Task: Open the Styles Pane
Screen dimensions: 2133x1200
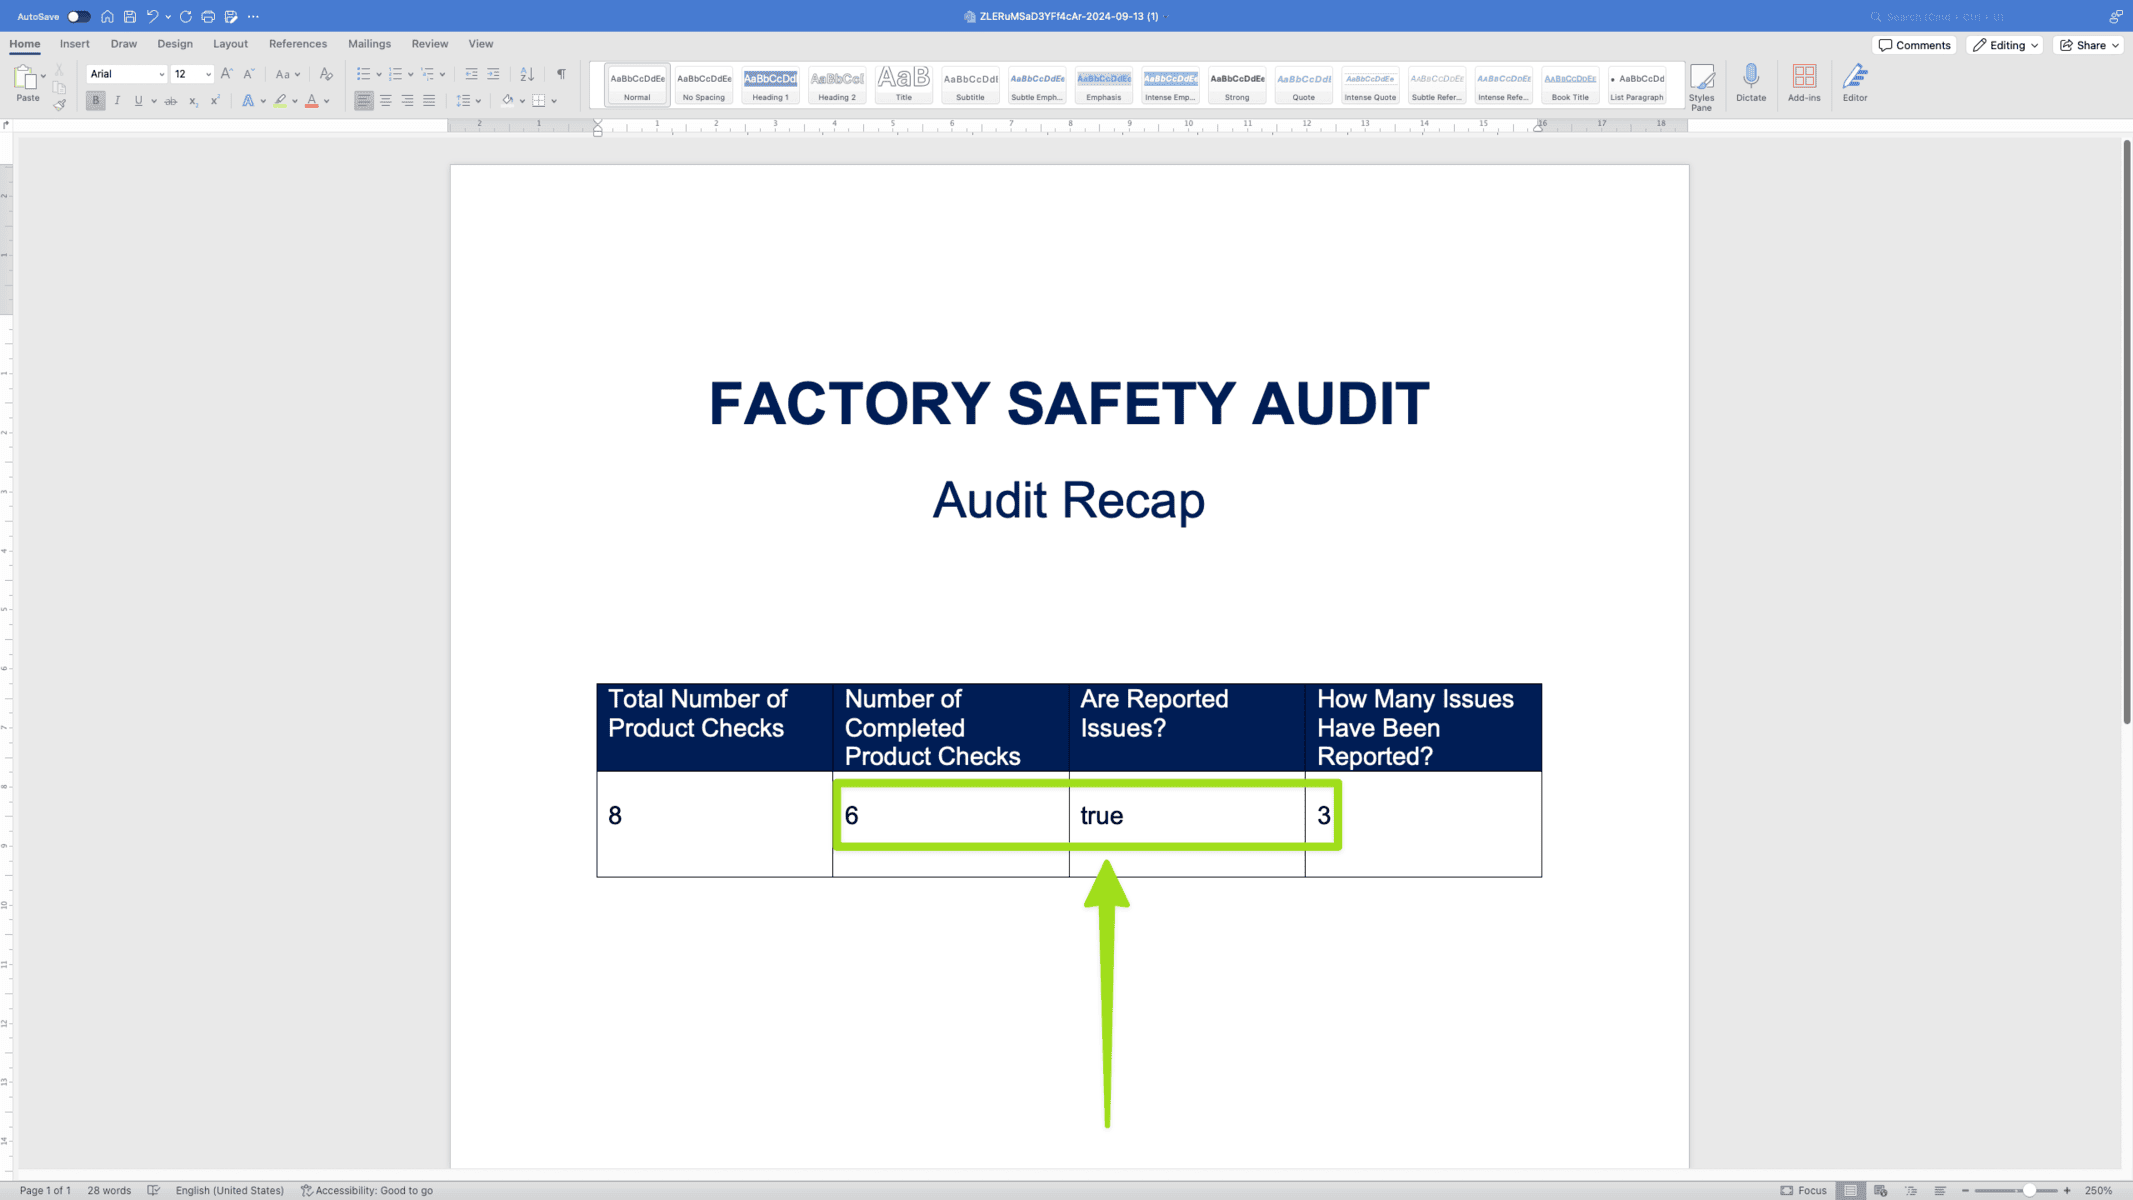Action: tap(1701, 86)
